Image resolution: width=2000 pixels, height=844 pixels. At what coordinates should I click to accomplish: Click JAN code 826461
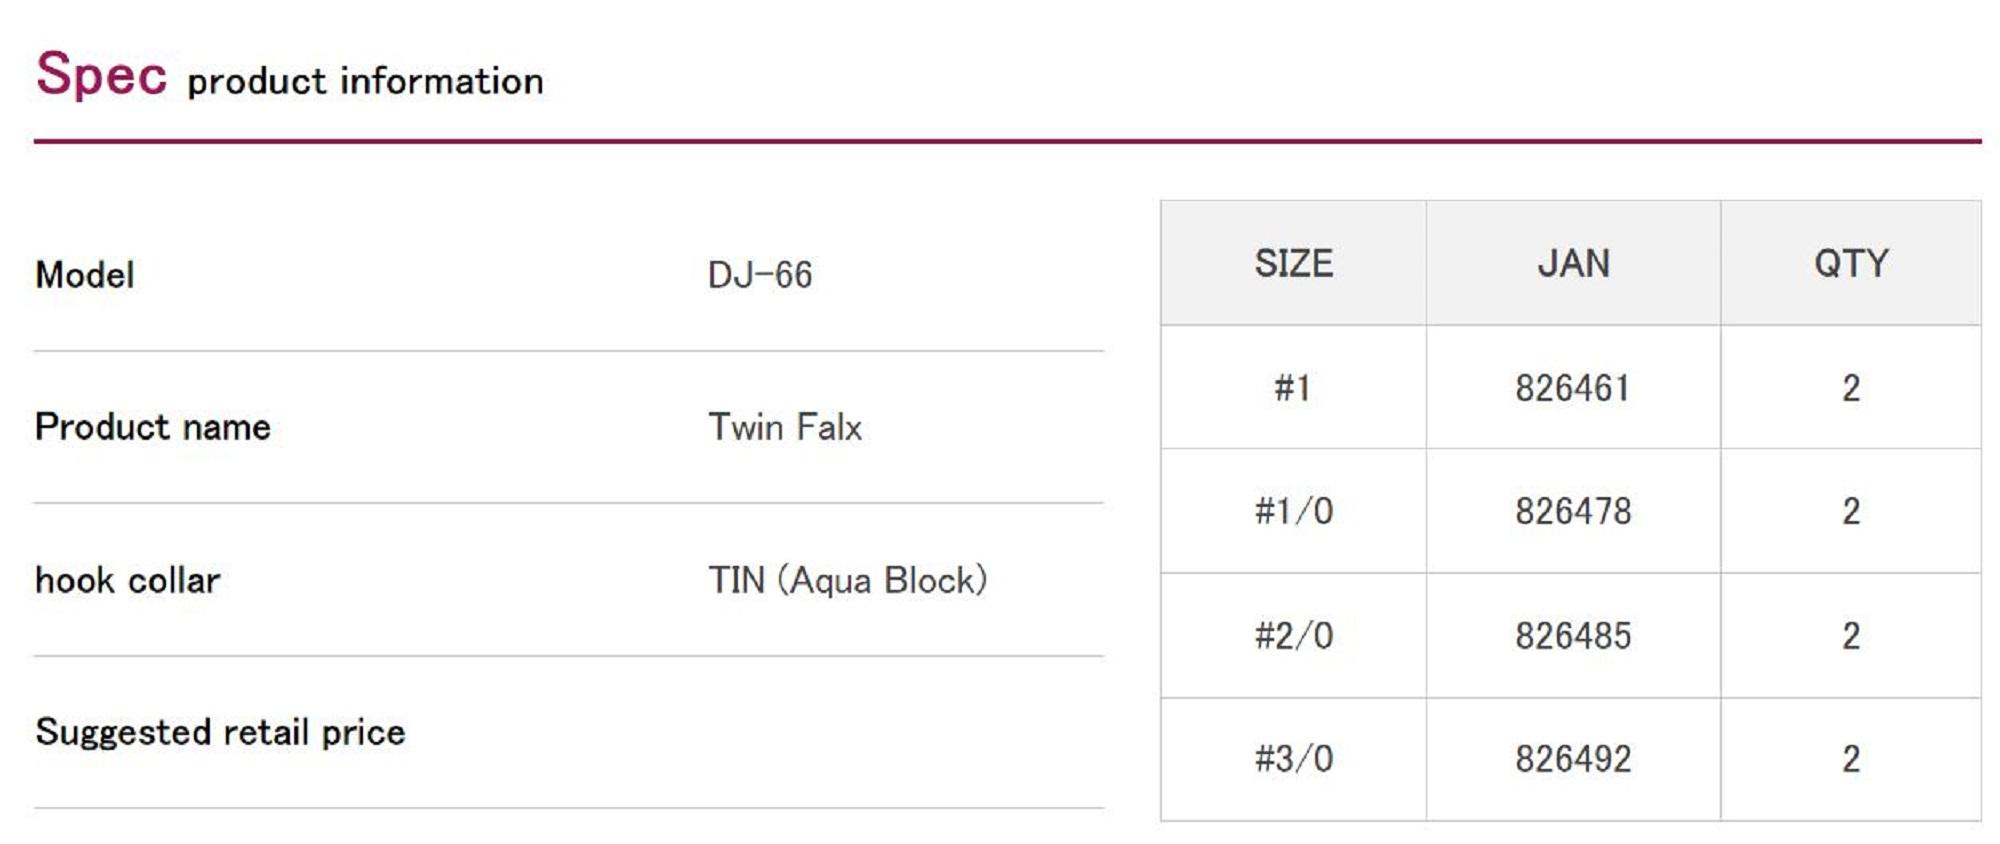coord(1573,388)
